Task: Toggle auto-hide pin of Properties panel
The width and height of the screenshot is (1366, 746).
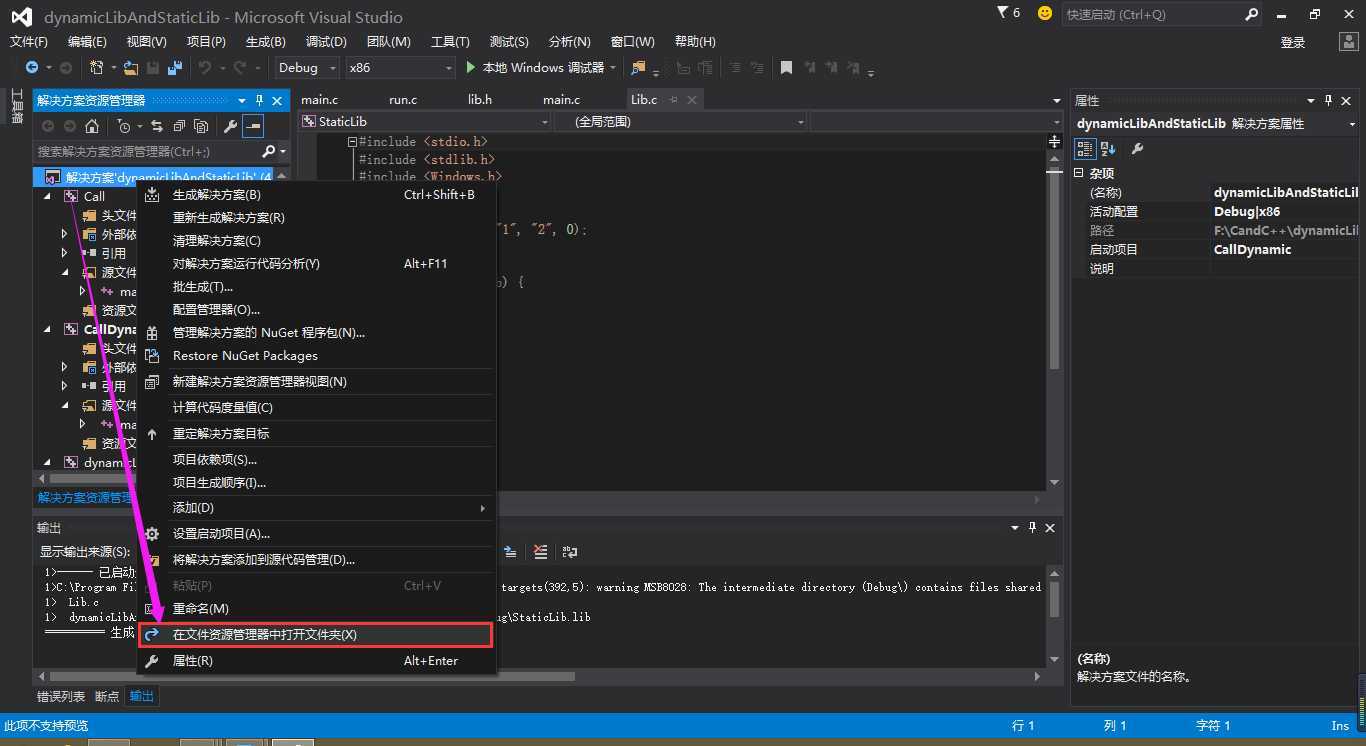Action: click(1329, 101)
